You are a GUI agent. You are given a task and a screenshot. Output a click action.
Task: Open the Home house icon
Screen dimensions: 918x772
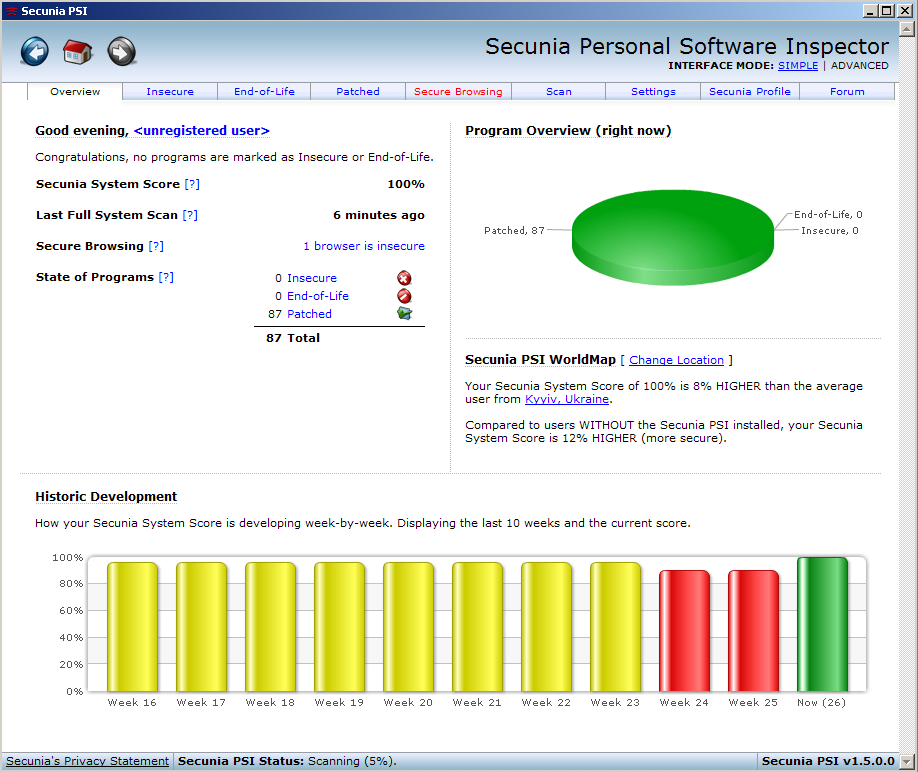(78, 52)
